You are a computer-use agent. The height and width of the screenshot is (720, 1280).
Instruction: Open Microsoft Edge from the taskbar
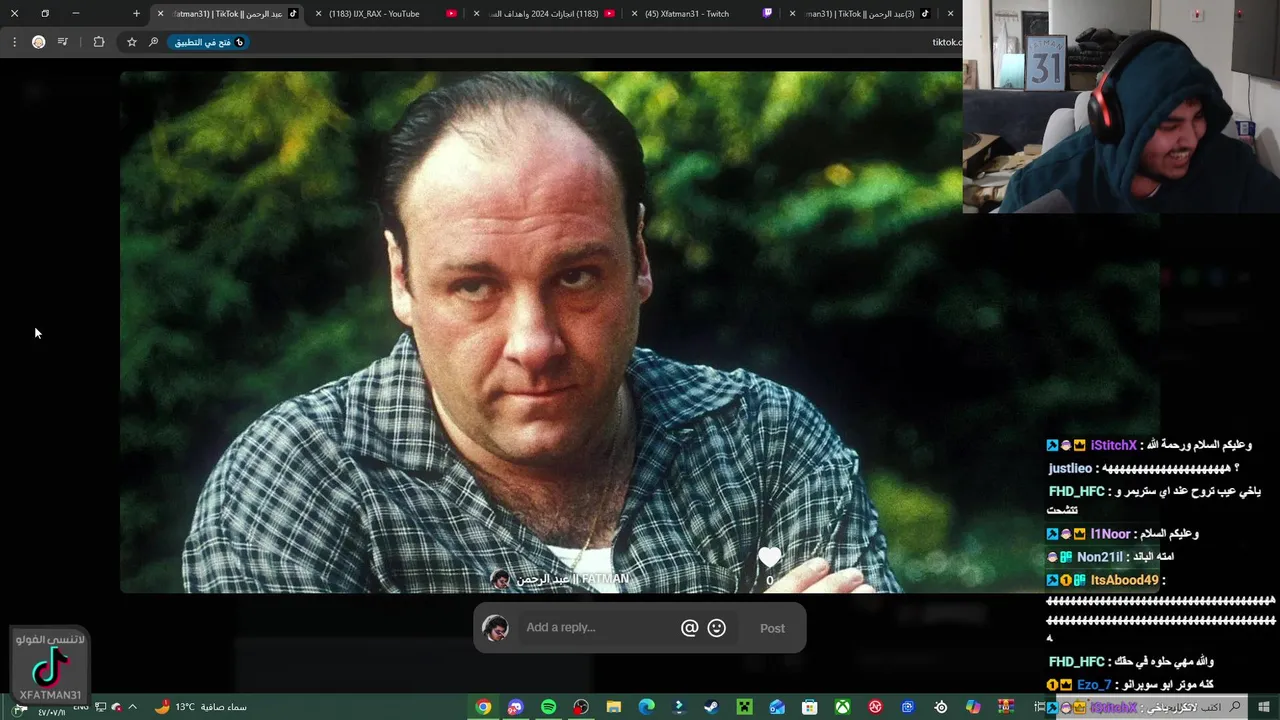647,707
